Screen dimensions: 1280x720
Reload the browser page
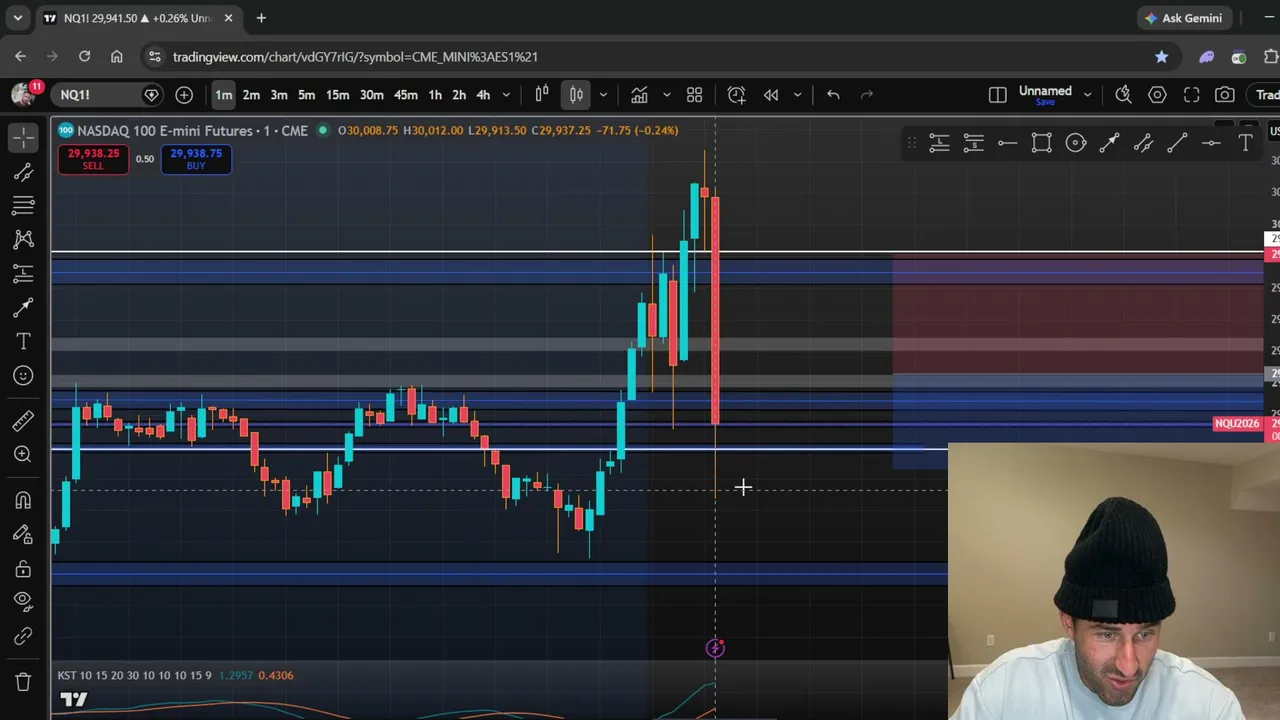click(84, 57)
